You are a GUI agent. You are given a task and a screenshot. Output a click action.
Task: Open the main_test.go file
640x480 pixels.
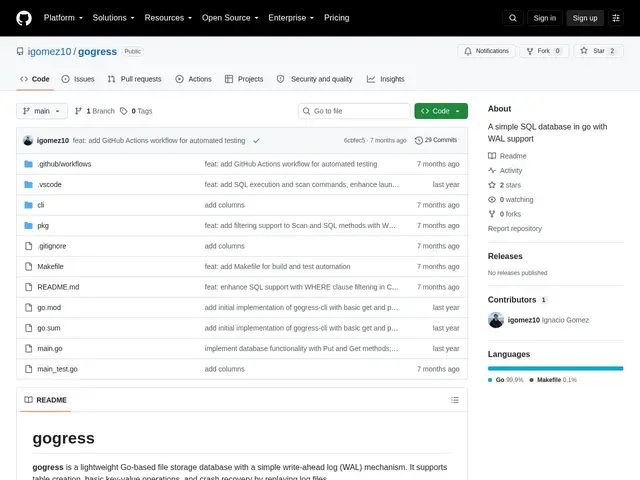pos(58,369)
